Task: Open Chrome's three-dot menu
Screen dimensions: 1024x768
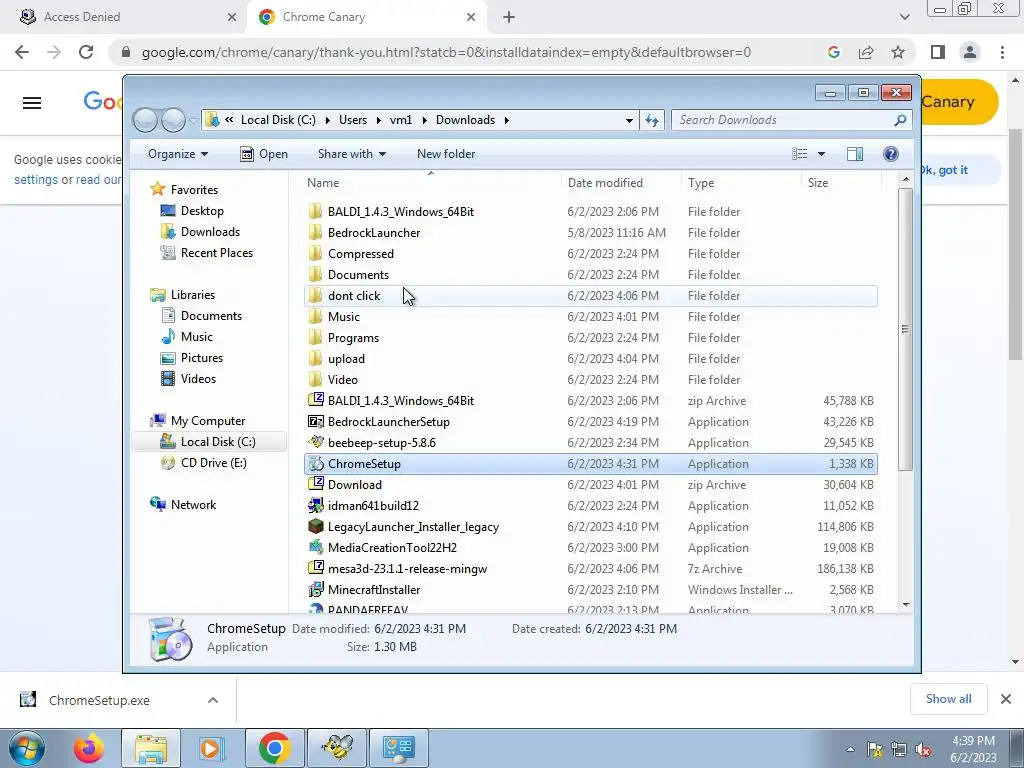Action: click(1002, 52)
